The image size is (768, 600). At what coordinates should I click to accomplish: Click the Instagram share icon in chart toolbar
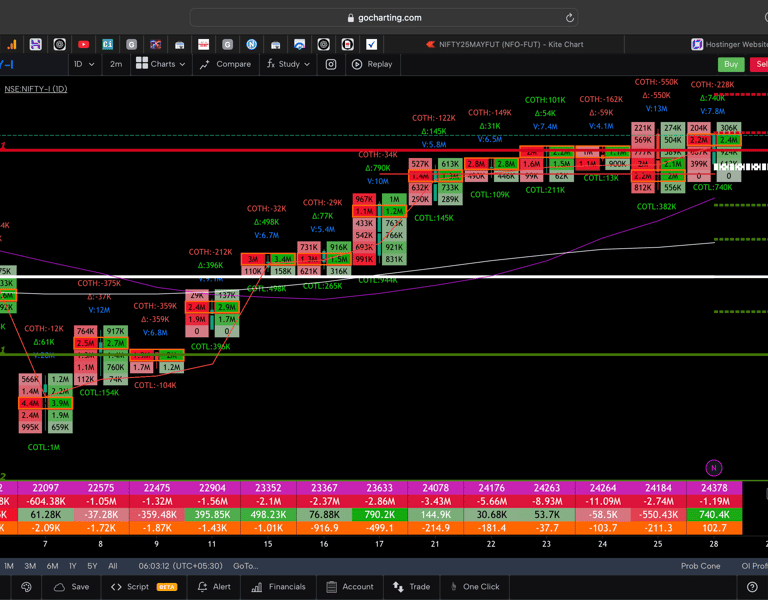[331, 64]
